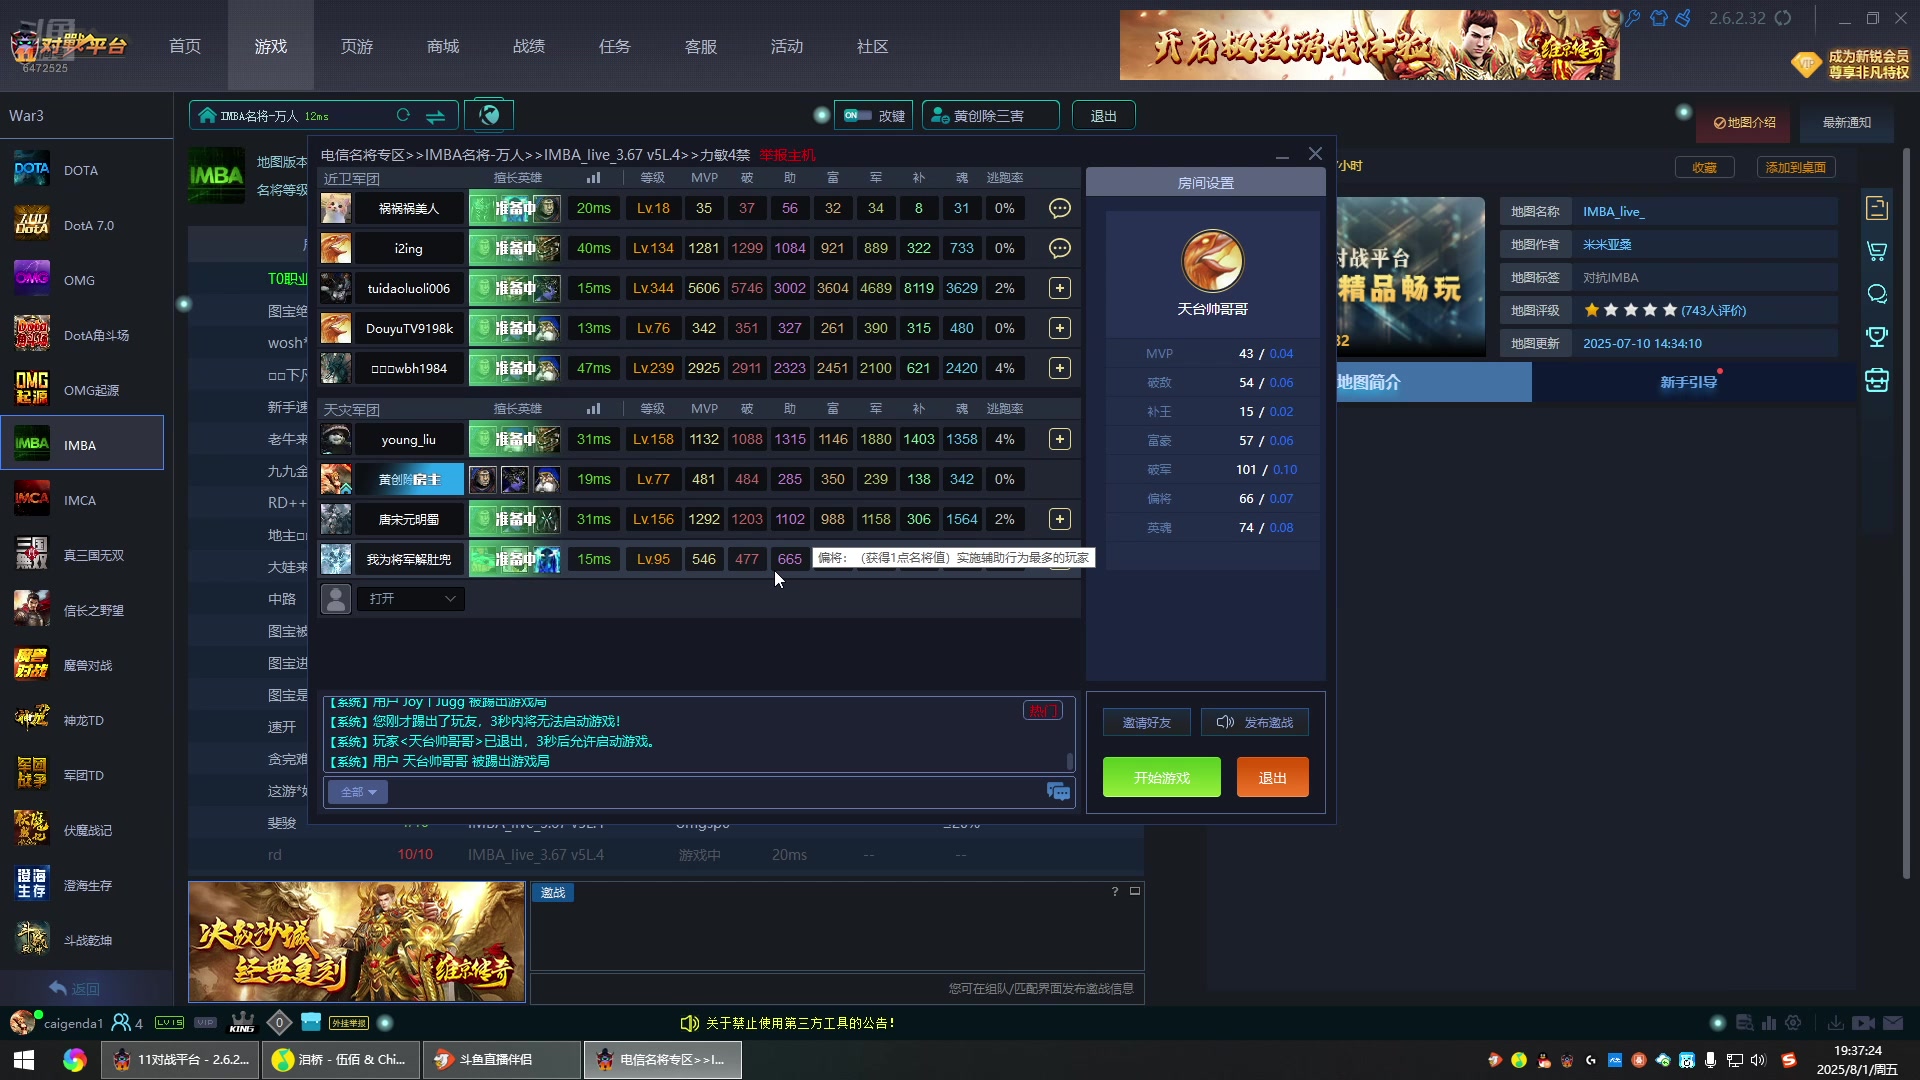Click the 添加到桌面 button
The height and width of the screenshot is (1080, 1920).
[x=1796, y=167]
